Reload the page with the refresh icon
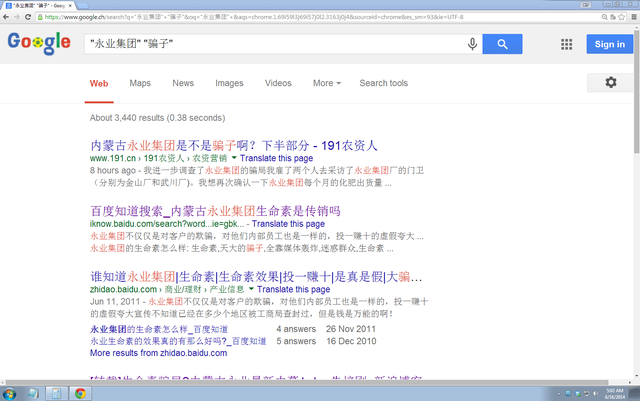The height and width of the screenshot is (401, 640). click(x=28, y=17)
